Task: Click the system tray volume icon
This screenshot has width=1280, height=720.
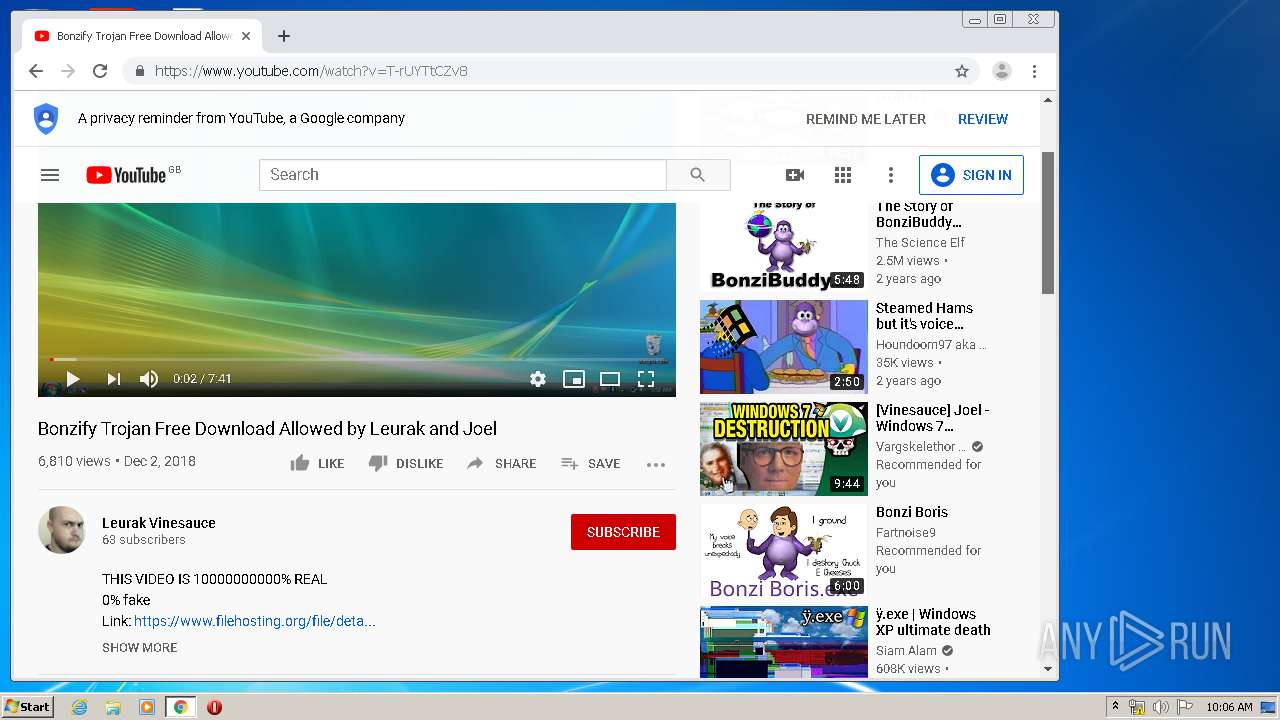Action: 1160,707
